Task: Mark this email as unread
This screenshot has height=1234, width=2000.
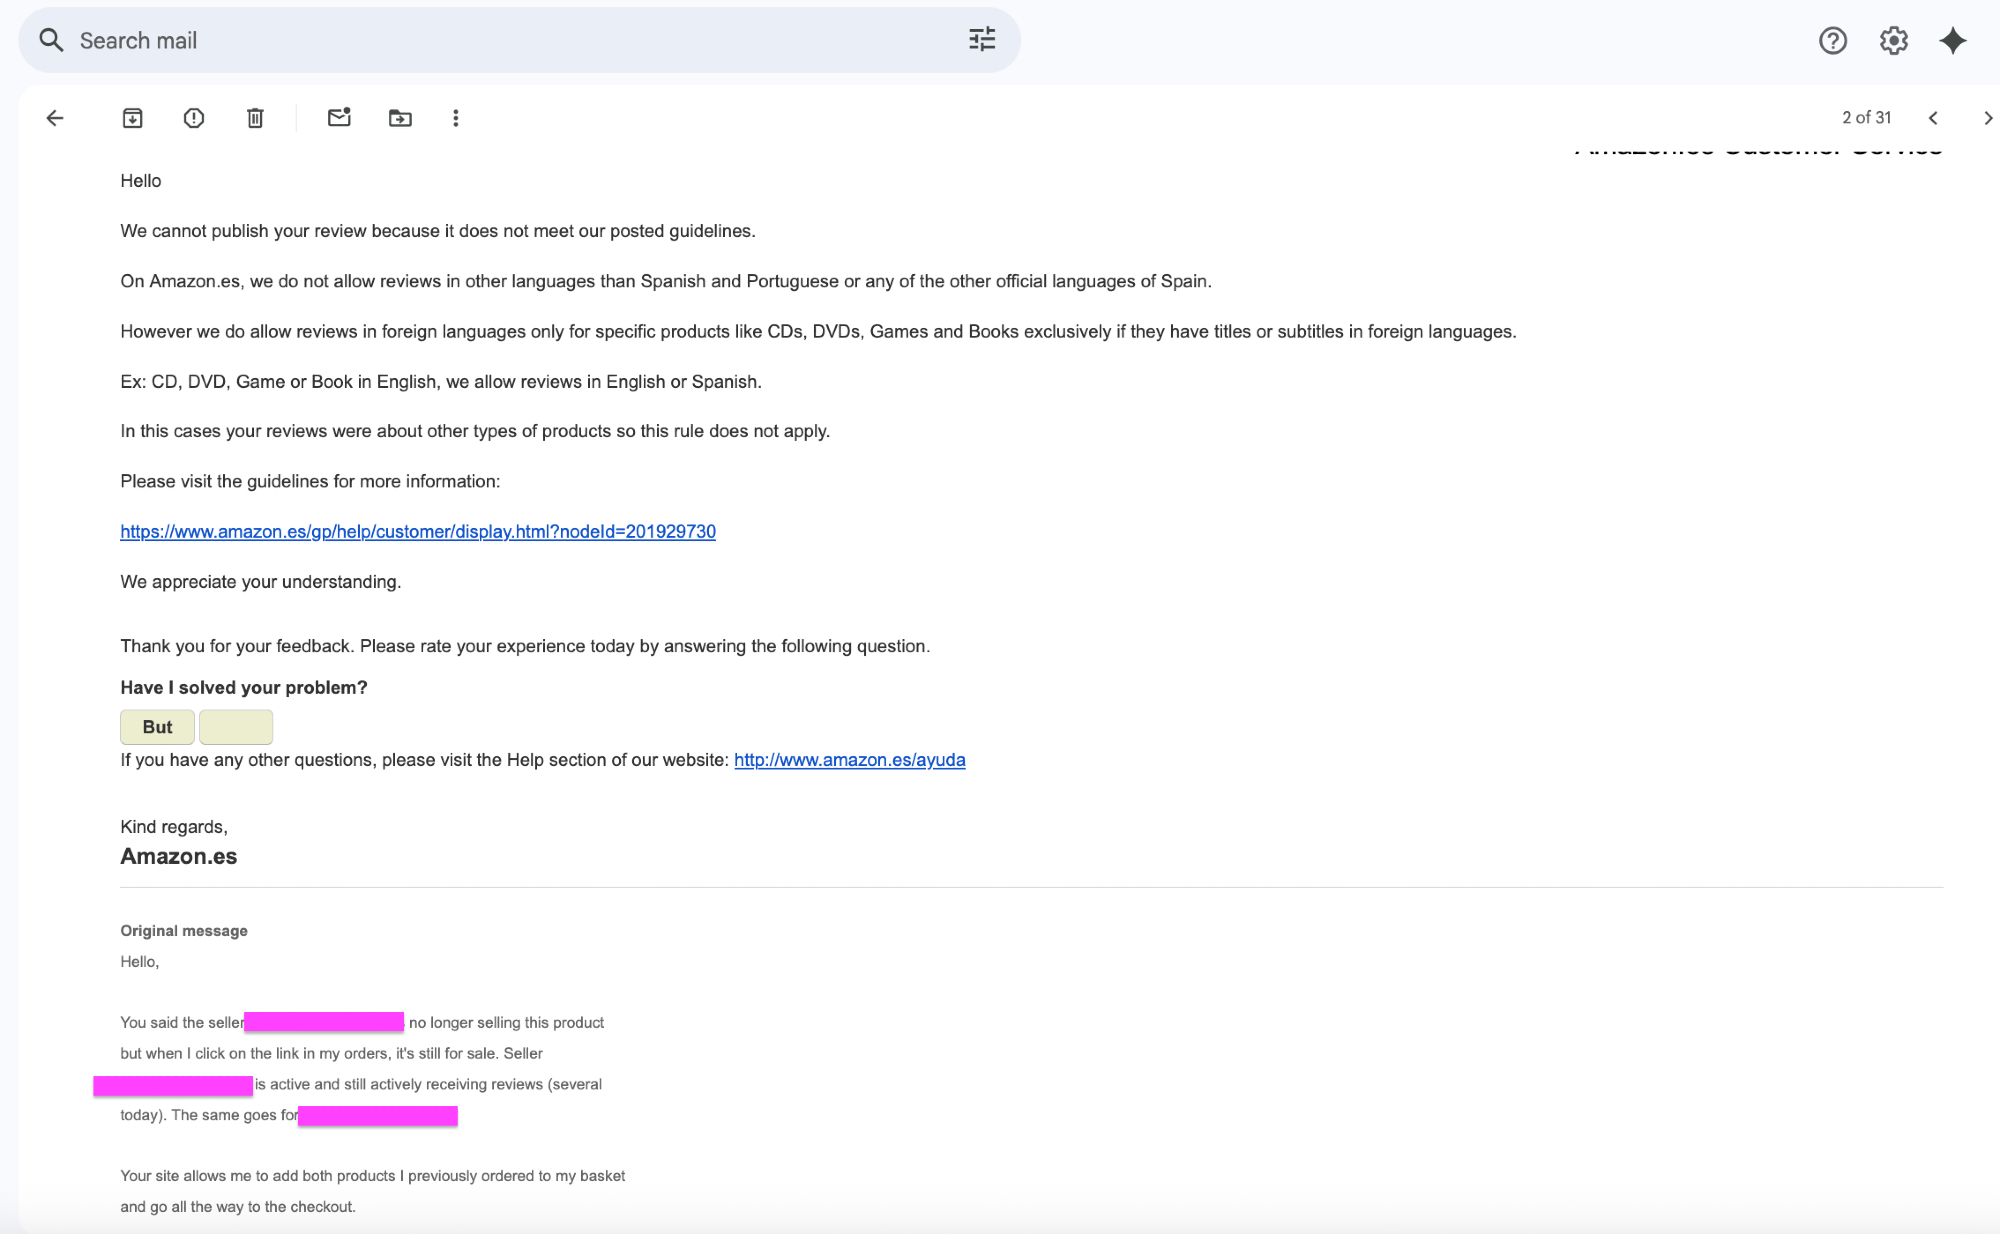Action: coord(339,118)
